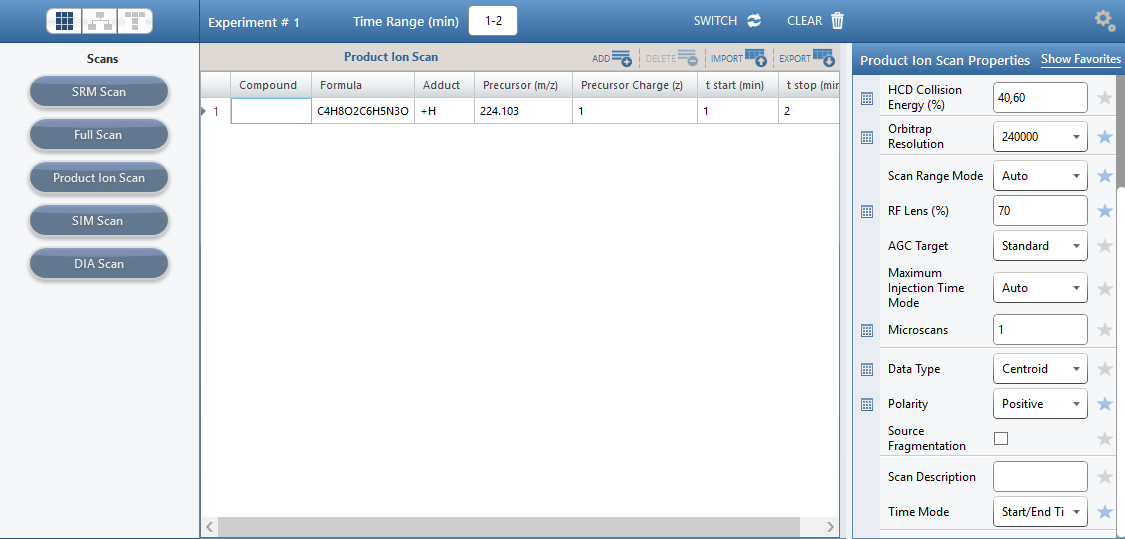Click the CLEAR trash icon
This screenshot has height=539, width=1125.
point(838,21)
